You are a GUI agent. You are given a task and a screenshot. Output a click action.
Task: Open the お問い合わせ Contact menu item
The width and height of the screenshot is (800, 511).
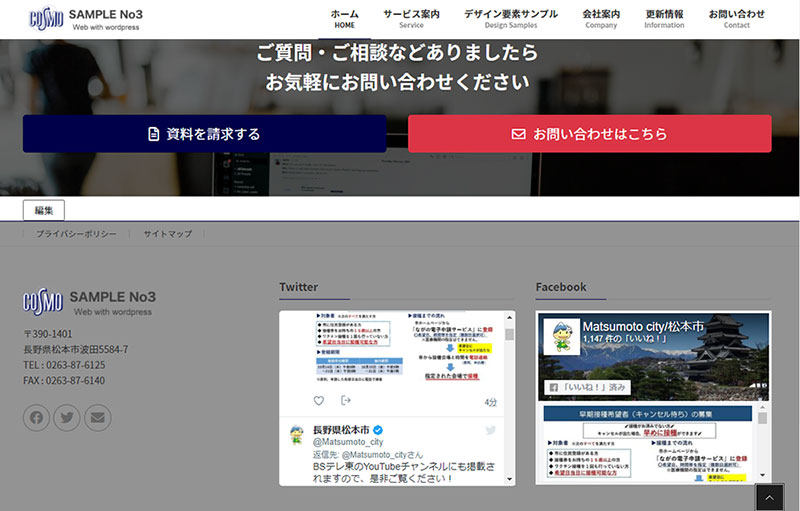tap(736, 19)
